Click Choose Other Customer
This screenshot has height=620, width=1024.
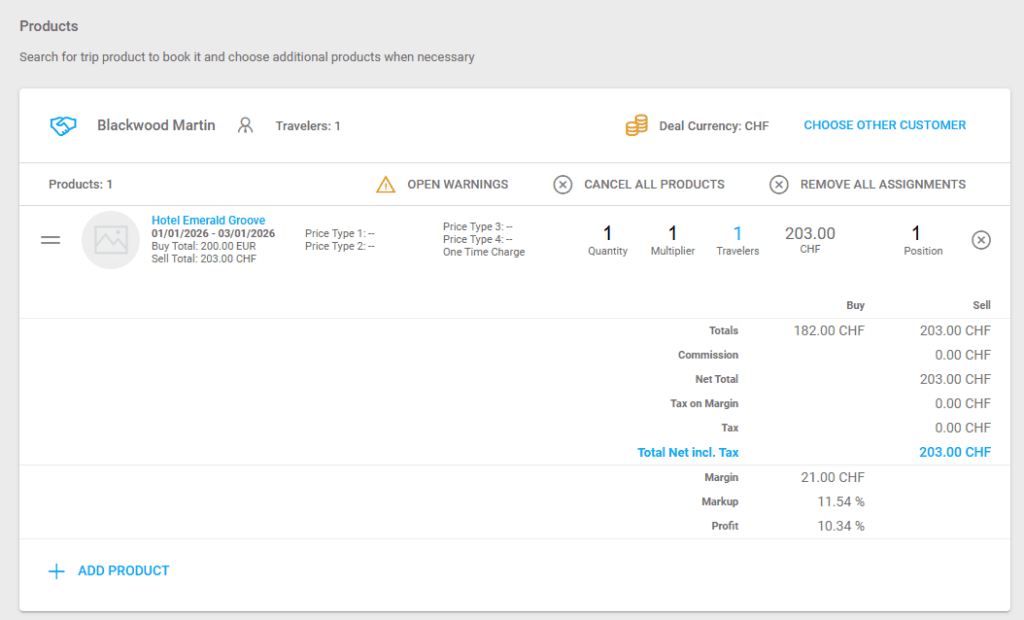(x=884, y=124)
